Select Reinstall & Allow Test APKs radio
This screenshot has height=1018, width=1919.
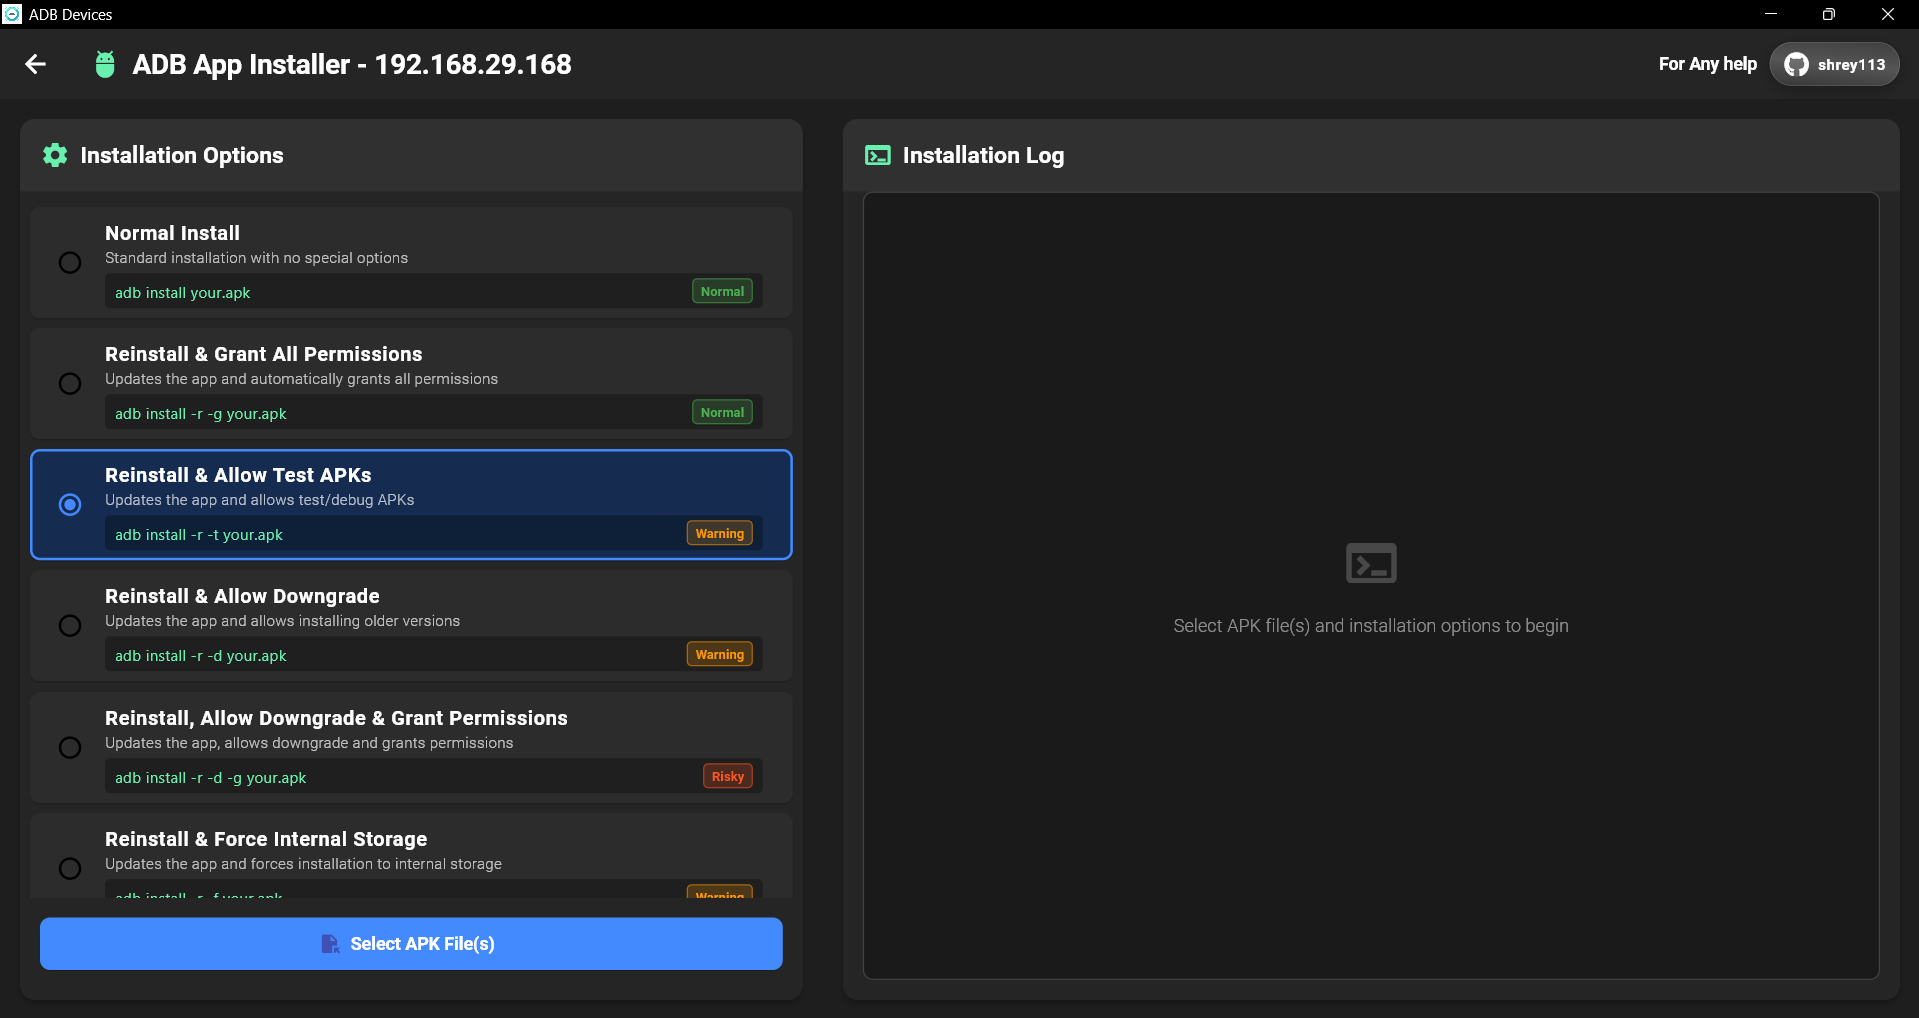pos(70,504)
